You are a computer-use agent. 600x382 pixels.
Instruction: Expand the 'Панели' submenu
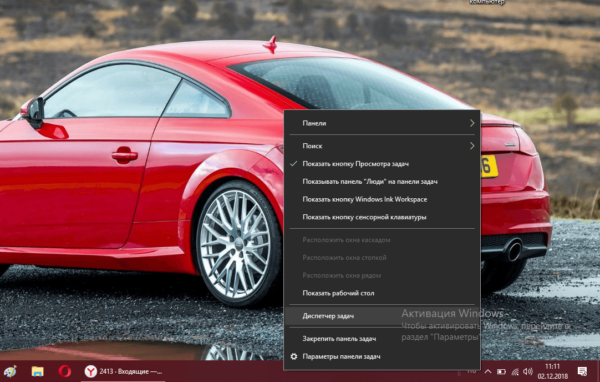point(382,123)
